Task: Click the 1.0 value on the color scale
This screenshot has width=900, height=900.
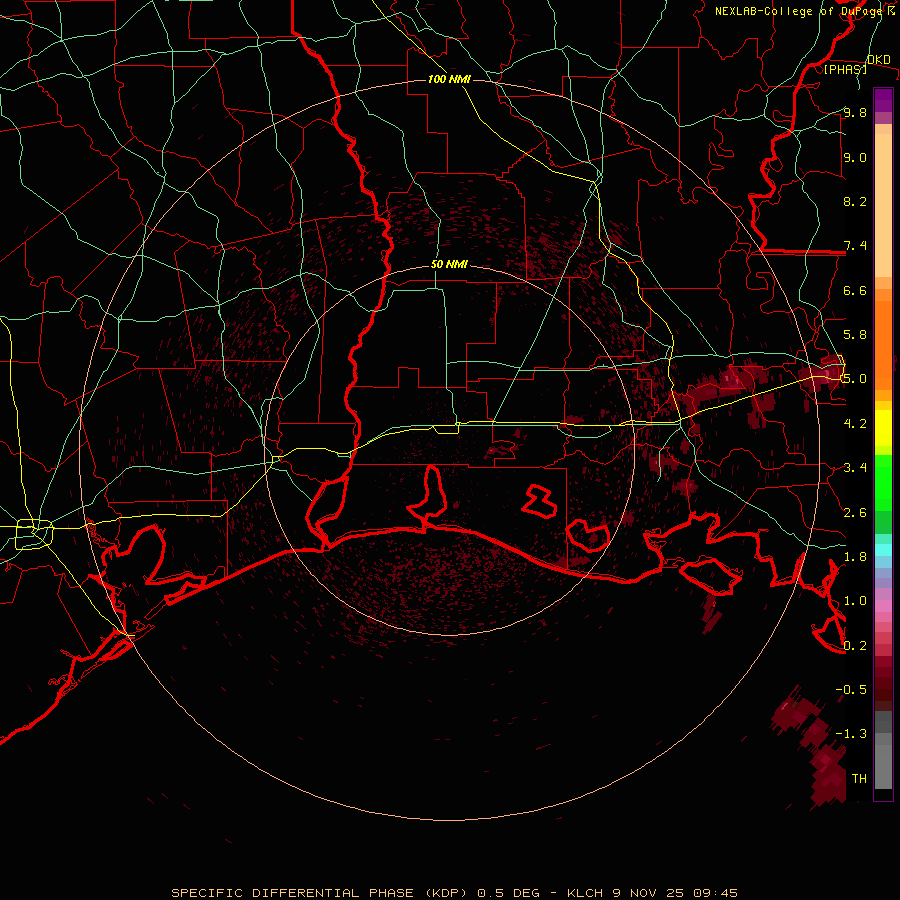Action: point(855,601)
